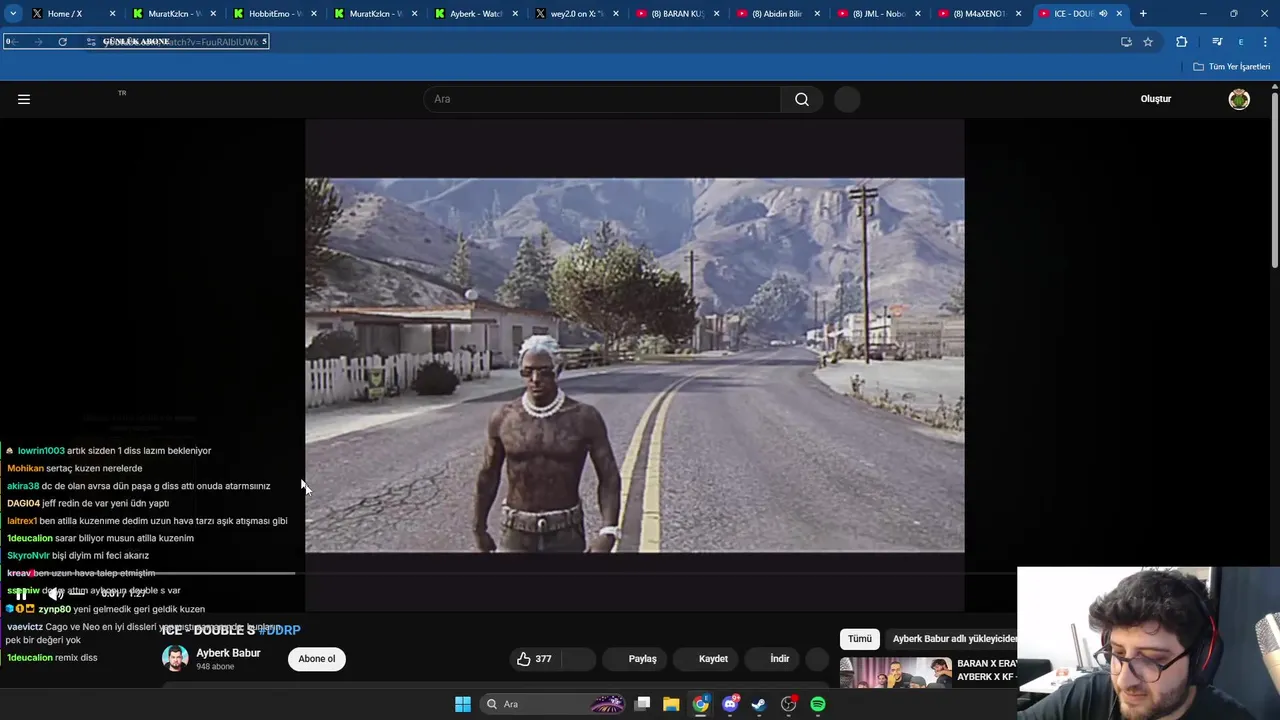The image size is (1280, 720).
Task: Mute the audio icon on ICE - DOU tab
Action: pos(1103,14)
